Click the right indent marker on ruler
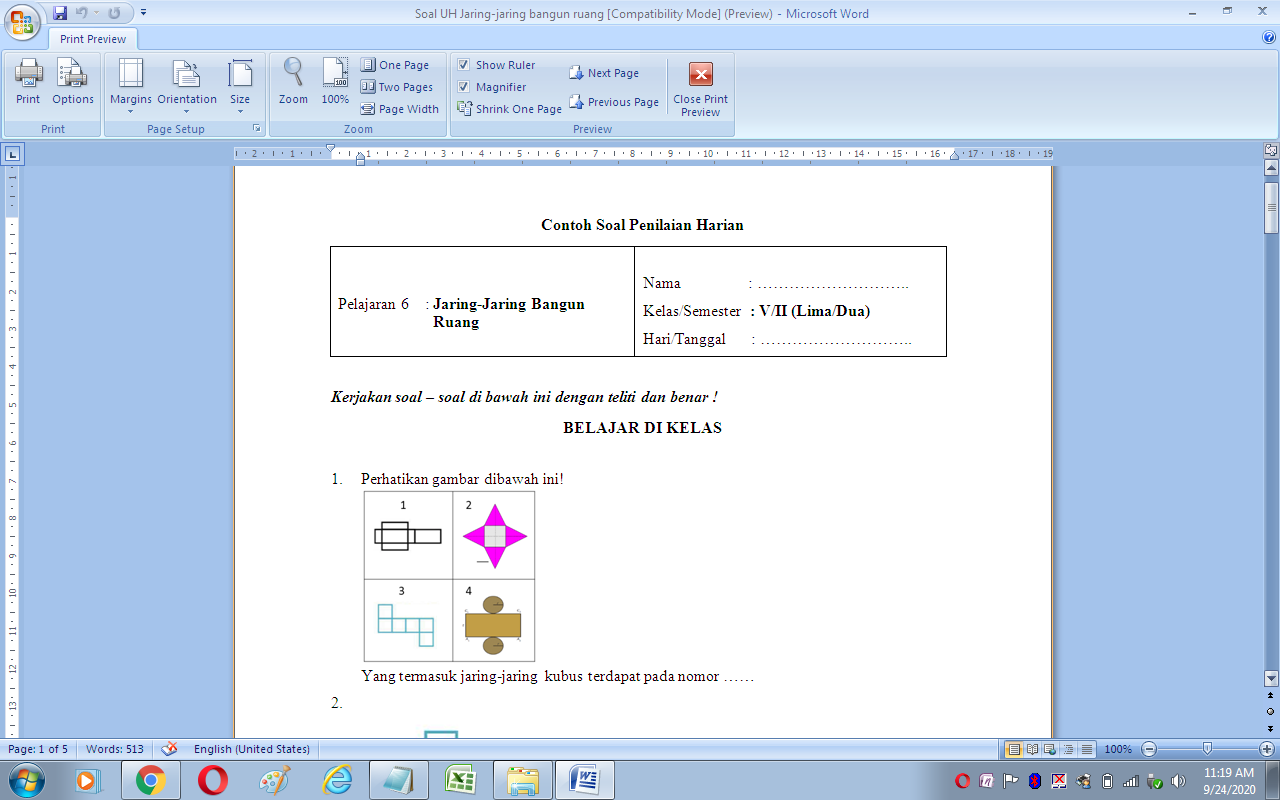The image size is (1280, 800). click(954, 156)
